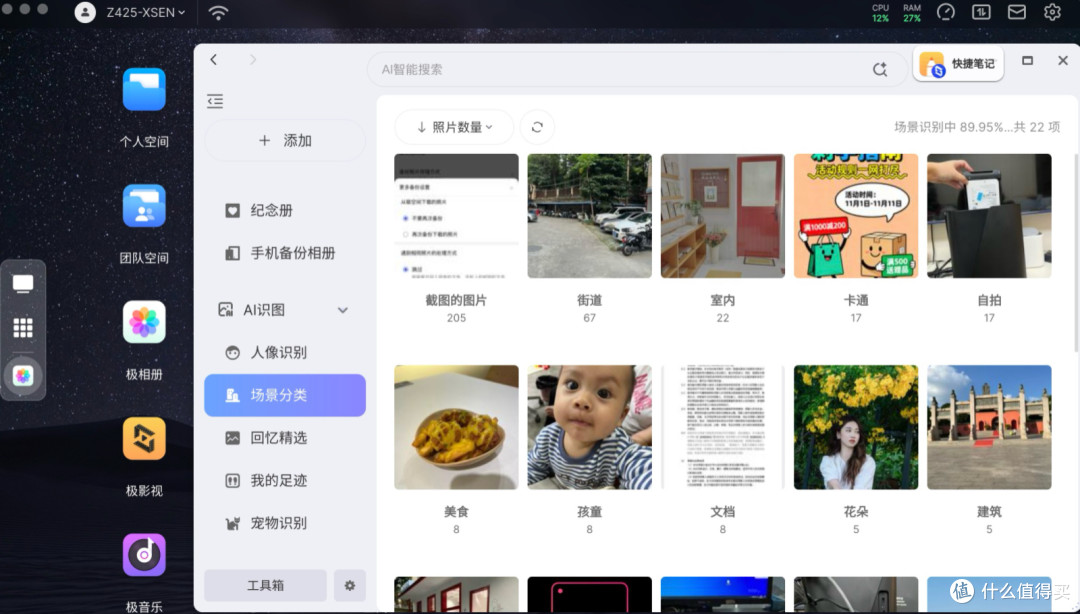Open the 文档 scene thumbnail
This screenshot has width=1080, height=614.
pos(723,427)
